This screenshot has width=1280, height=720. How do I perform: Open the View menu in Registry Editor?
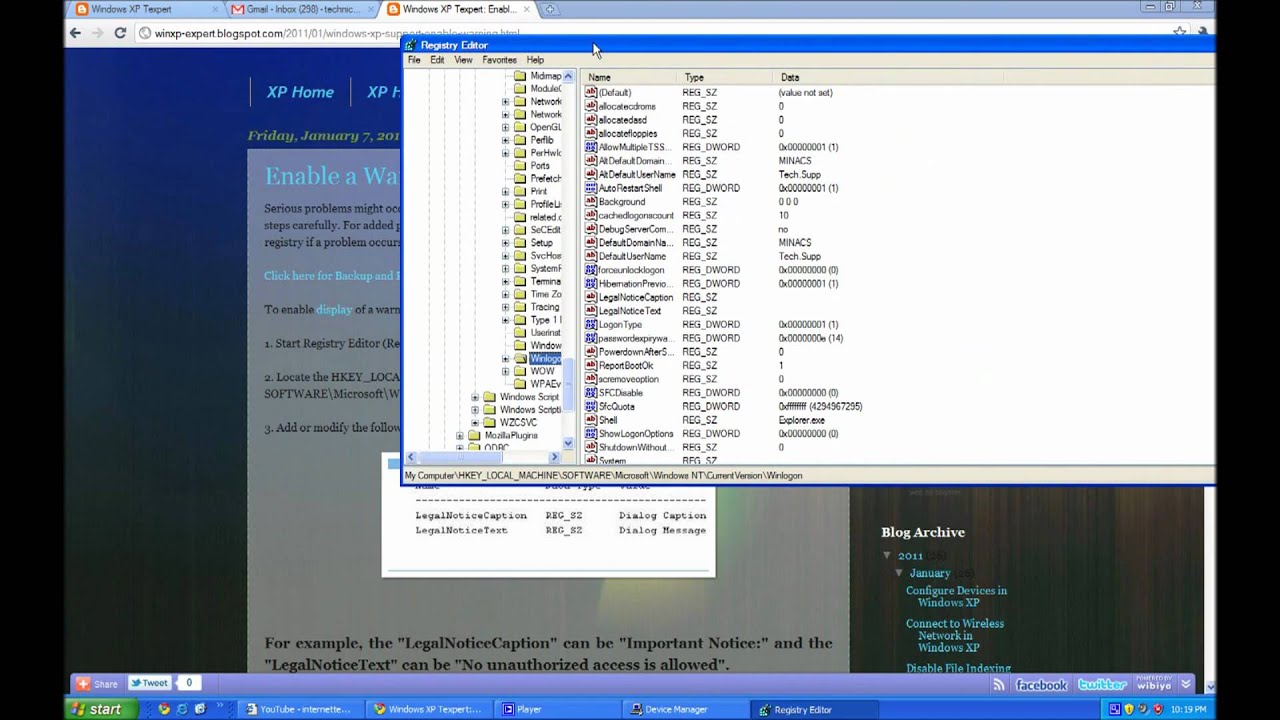[x=463, y=60]
